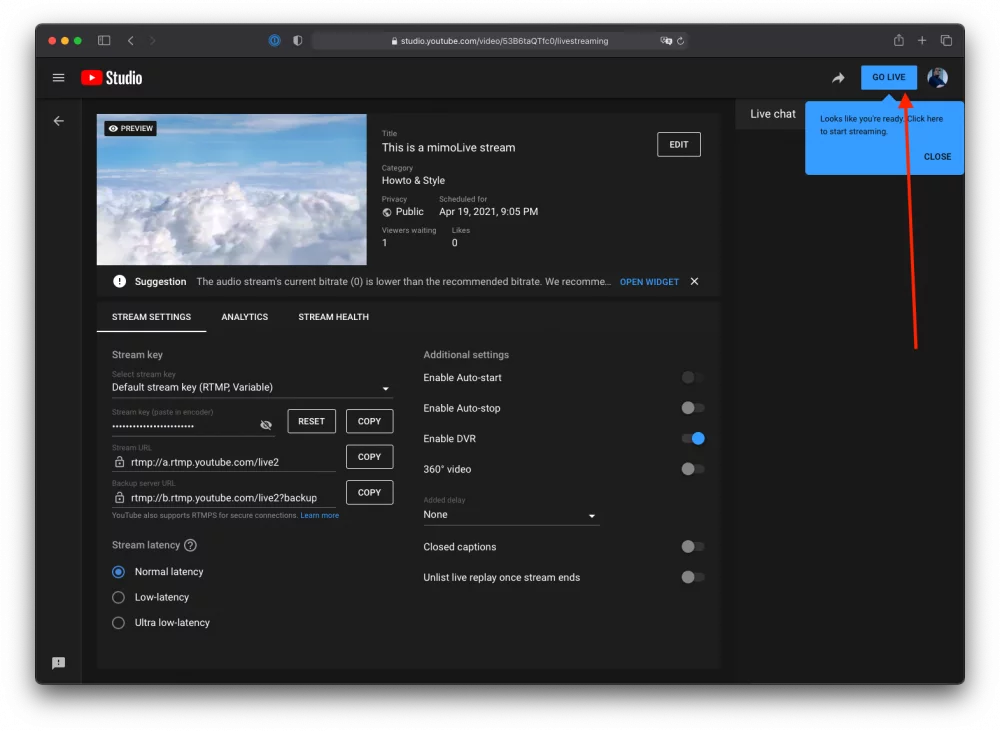
Task: Open the hamburger navigation menu
Action: (58, 78)
